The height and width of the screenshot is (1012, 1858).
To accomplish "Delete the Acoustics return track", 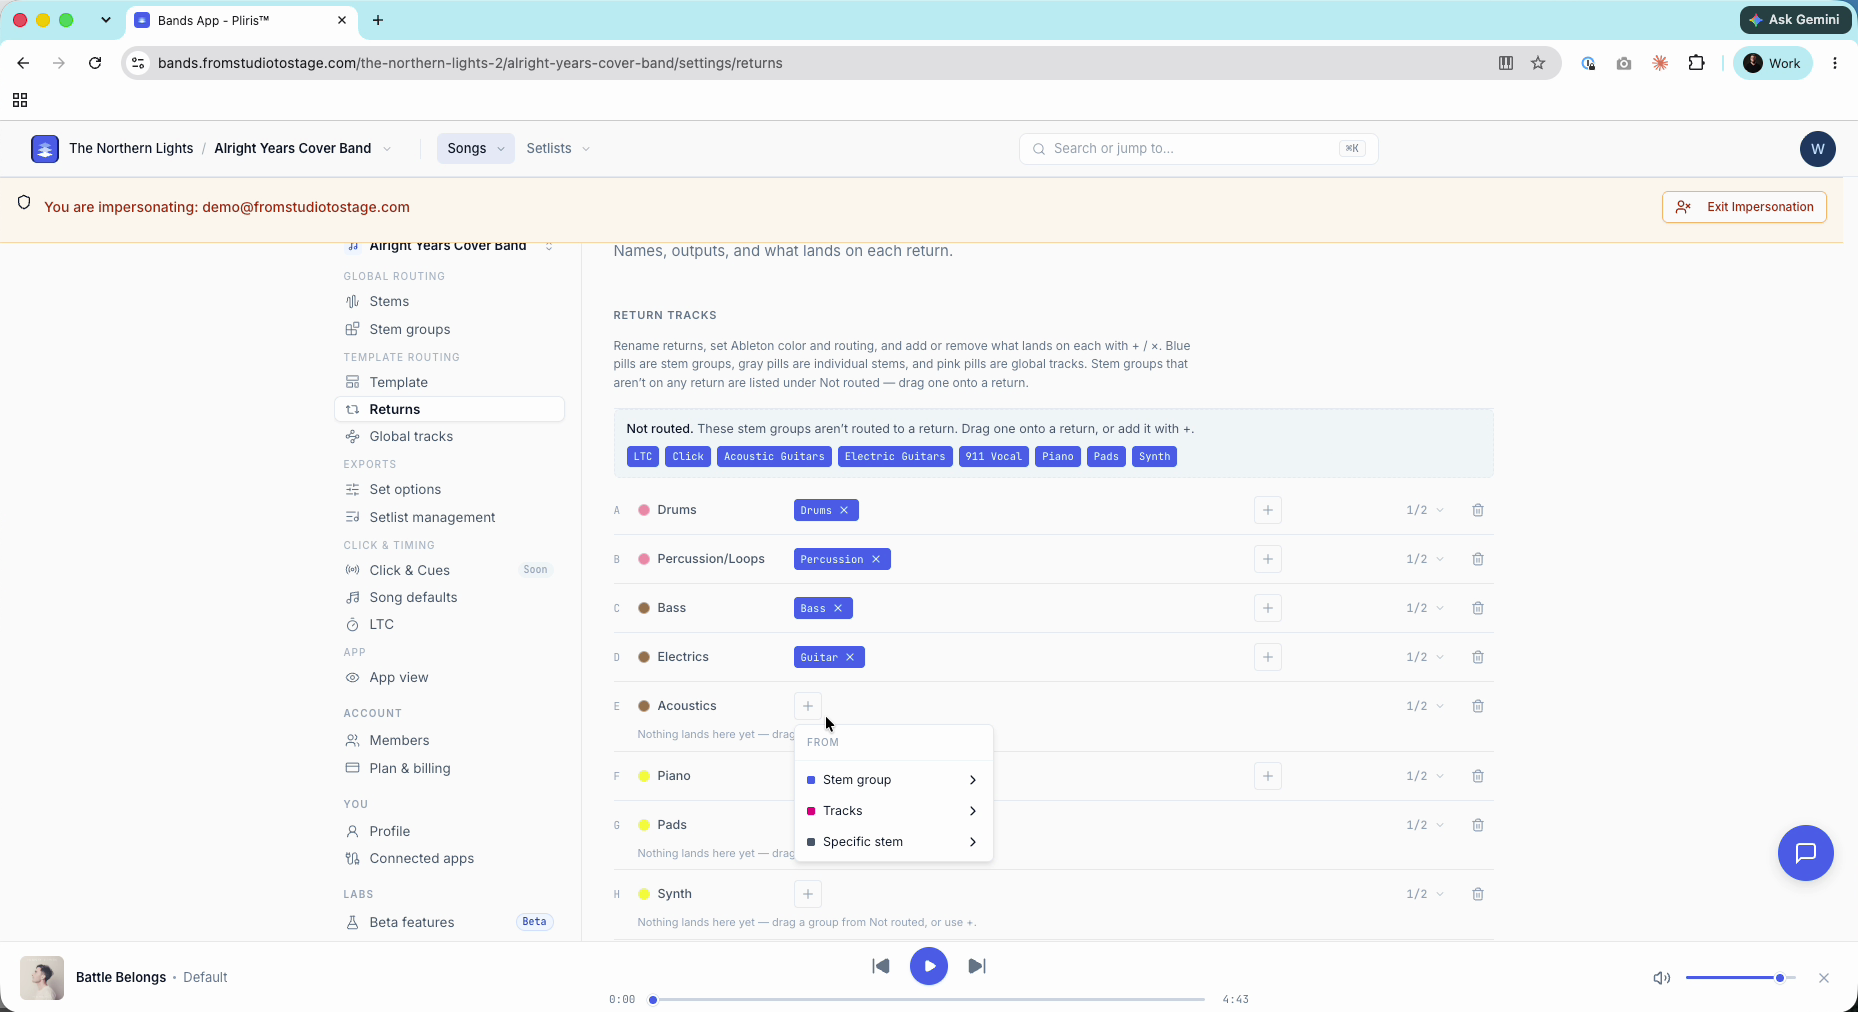I will [1478, 706].
